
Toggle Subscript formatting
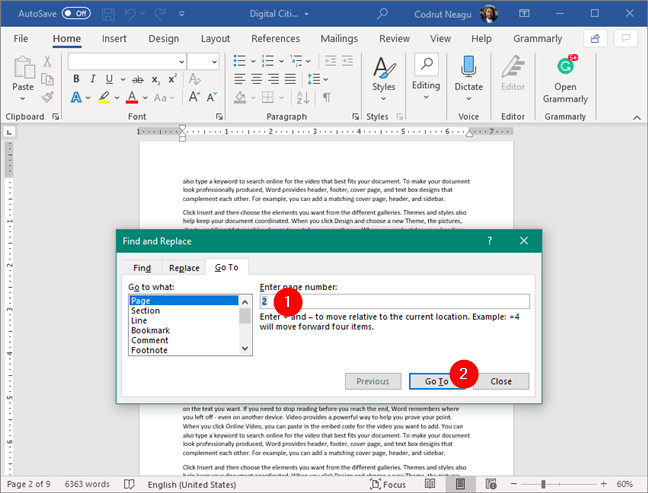point(155,79)
